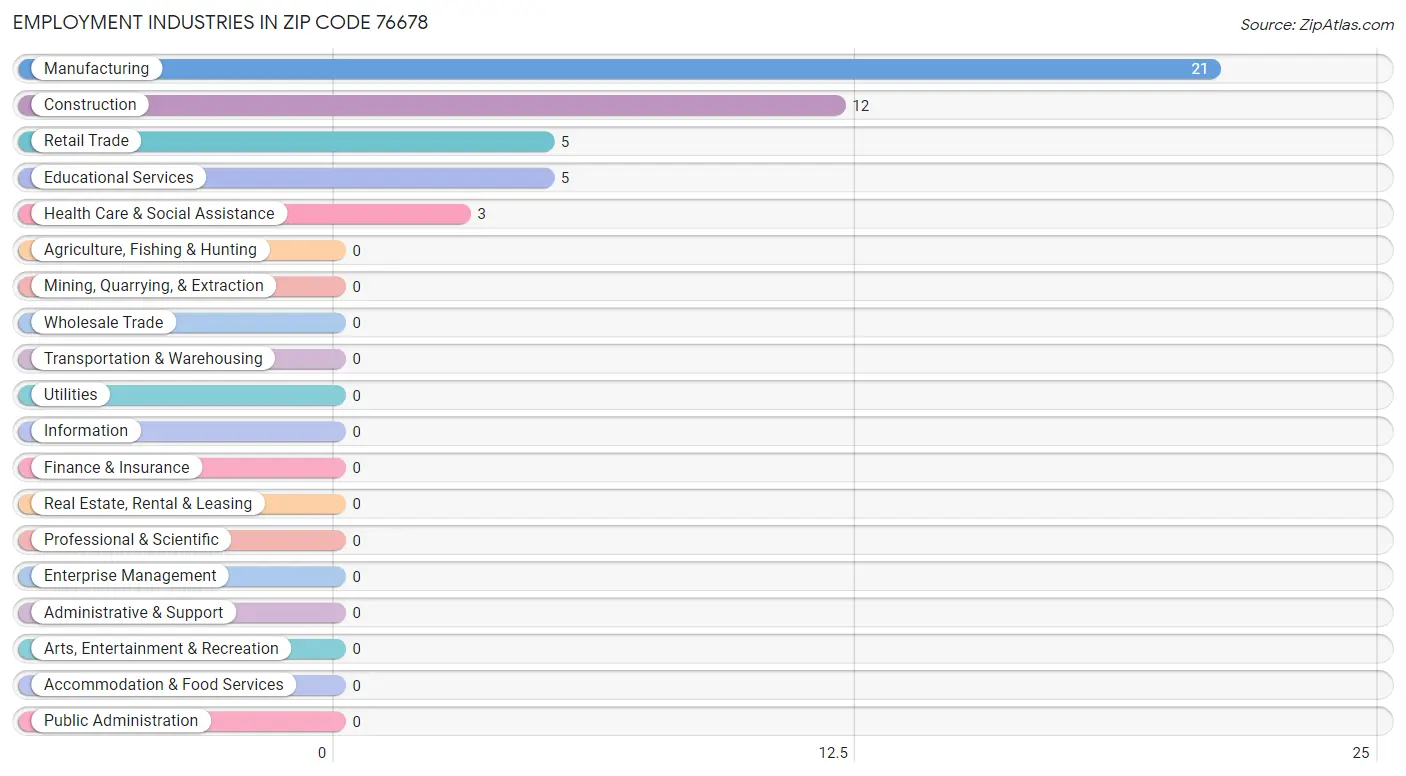Click the Information value 0
The height and width of the screenshot is (776, 1406).
356,431
